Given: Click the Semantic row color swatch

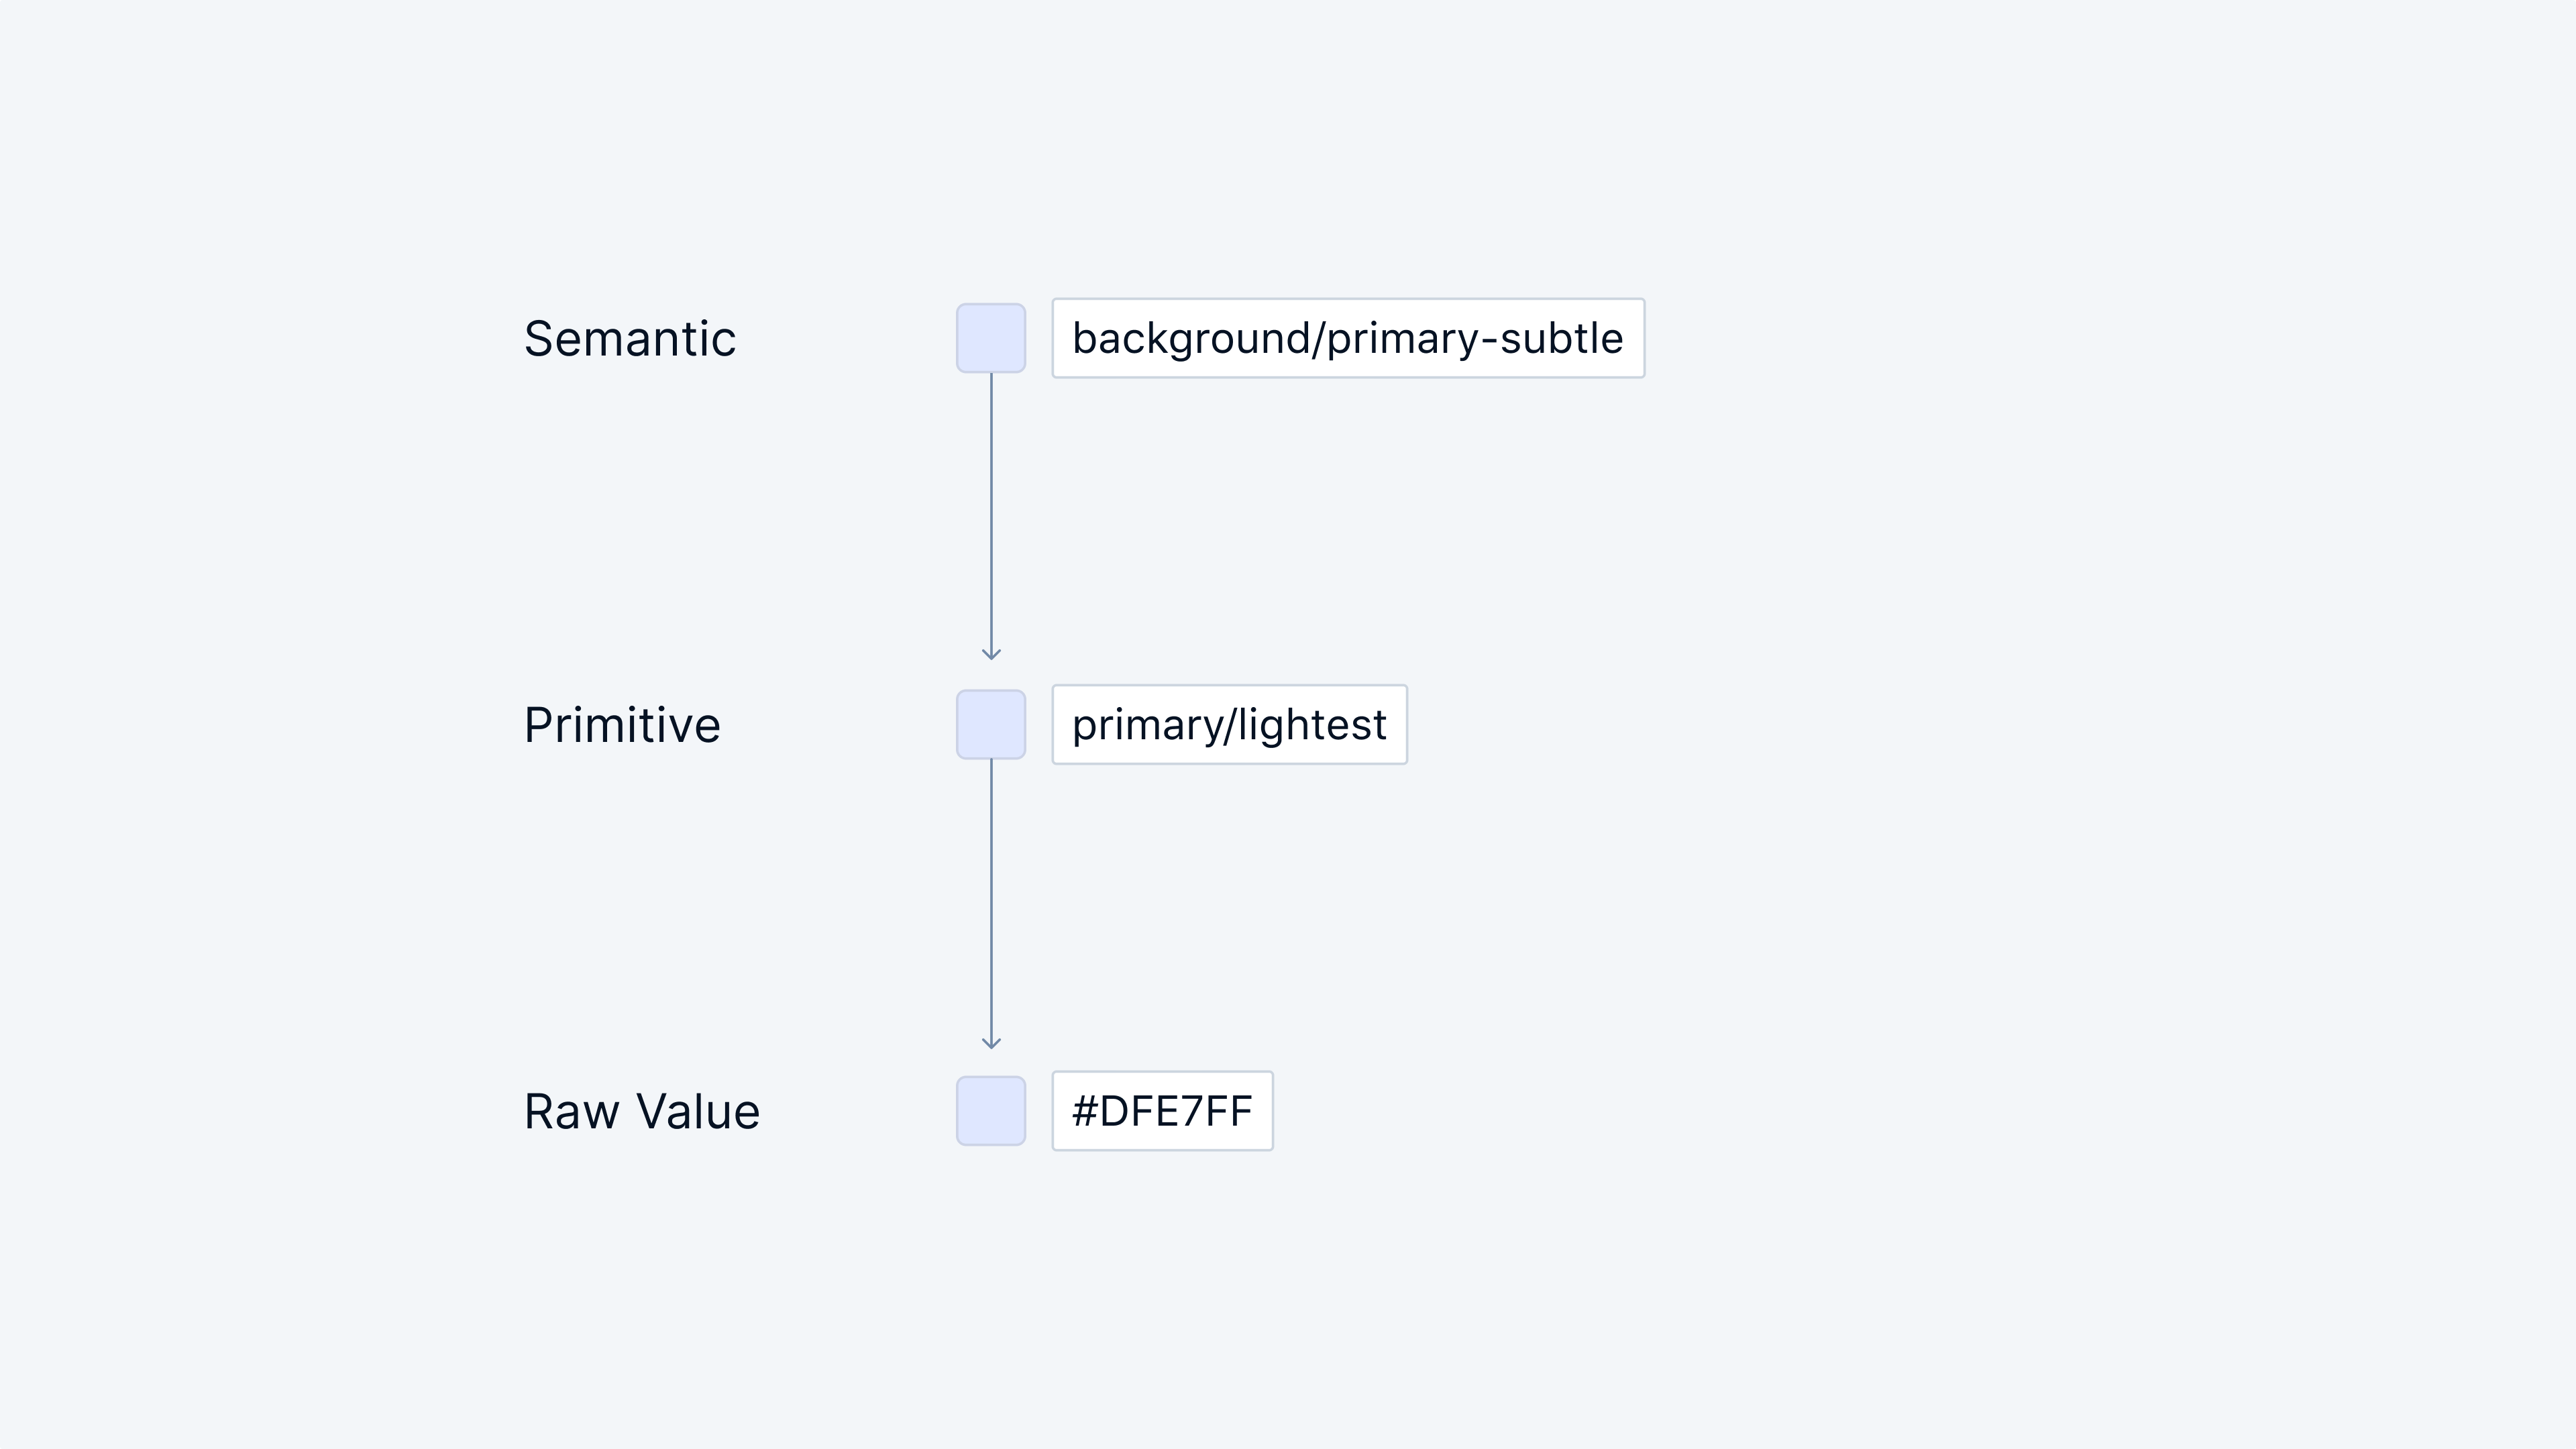Looking at the screenshot, I should coord(990,338).
